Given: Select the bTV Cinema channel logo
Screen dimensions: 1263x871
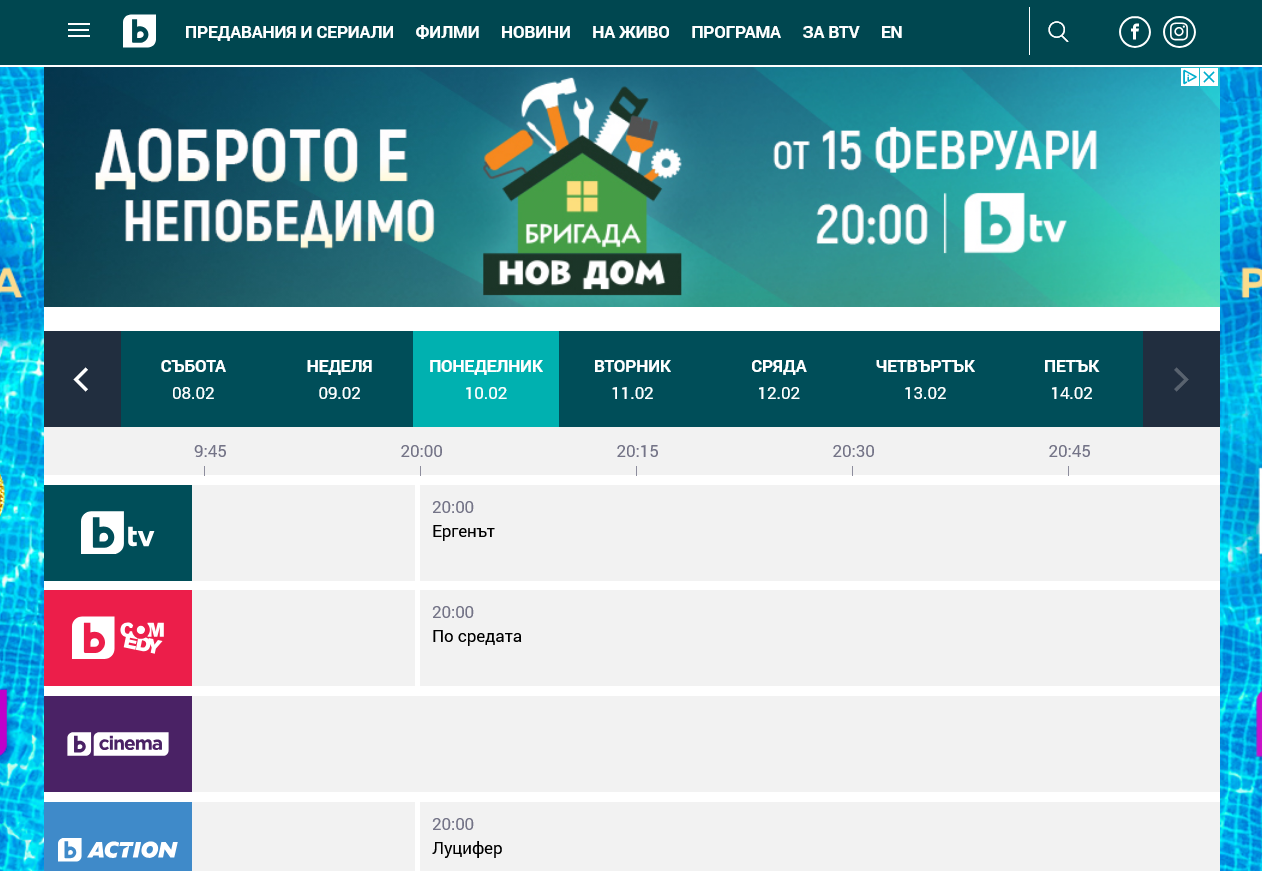Looking at the screenshot, I should [x=118, y=744].
